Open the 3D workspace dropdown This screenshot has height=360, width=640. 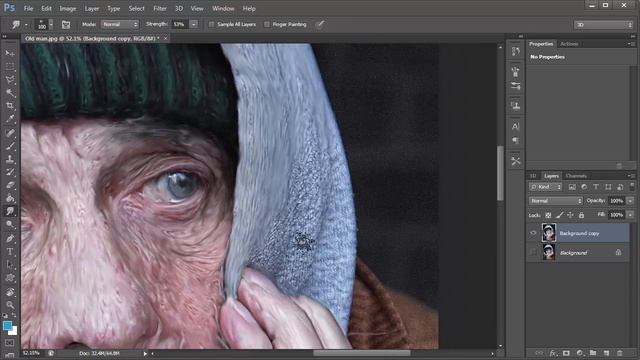coord(603,25)
